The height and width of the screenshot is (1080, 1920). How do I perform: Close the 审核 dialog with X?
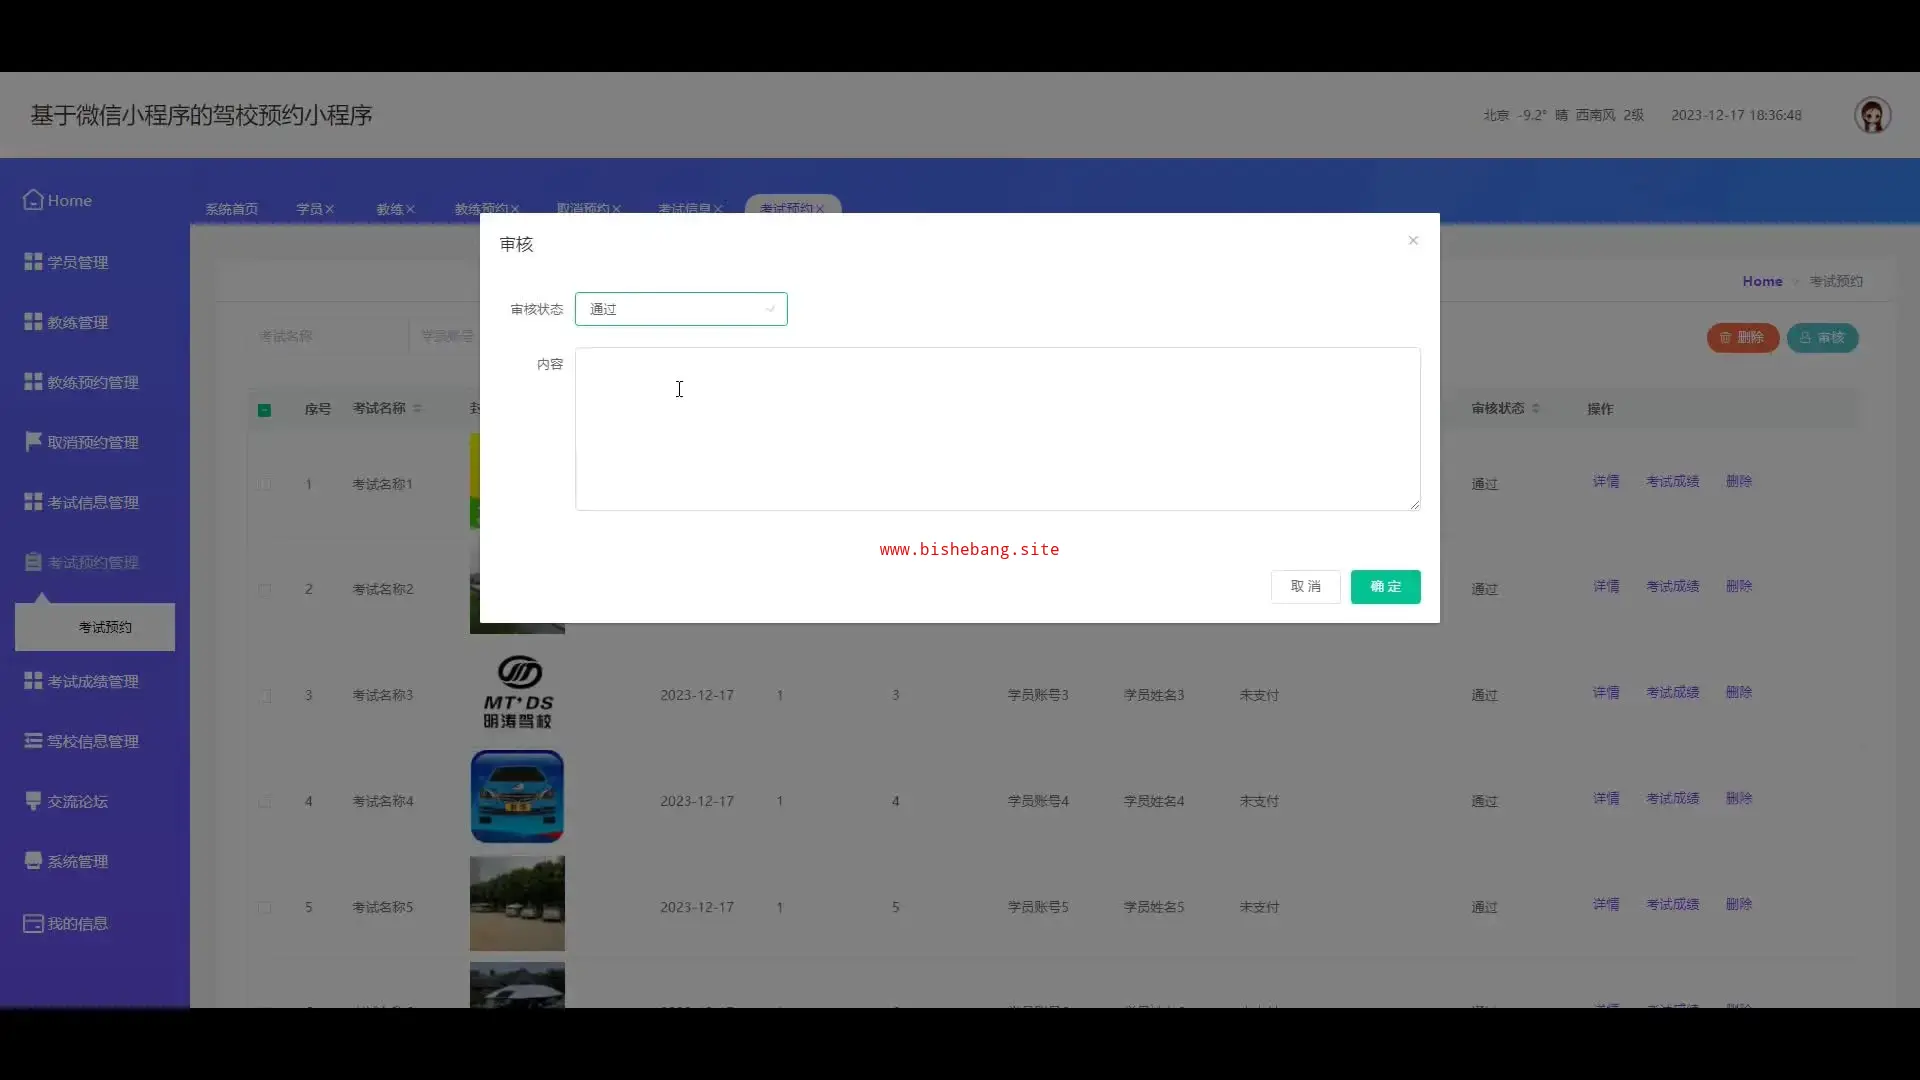click(x=1413, y=240)
